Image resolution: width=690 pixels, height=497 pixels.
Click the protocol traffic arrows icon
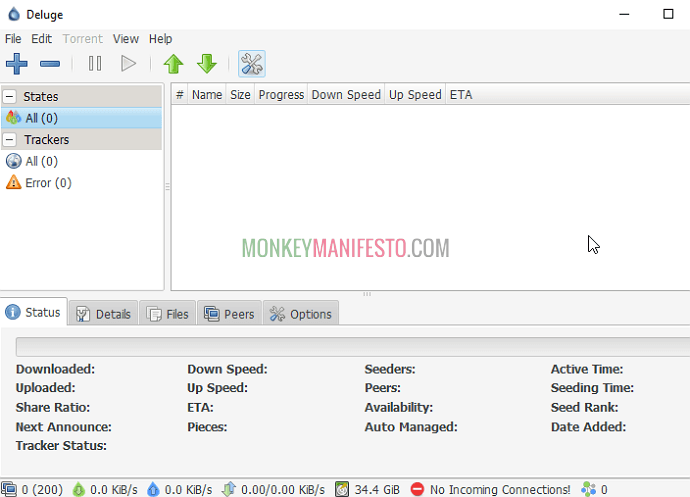click(x=229, y=489)
